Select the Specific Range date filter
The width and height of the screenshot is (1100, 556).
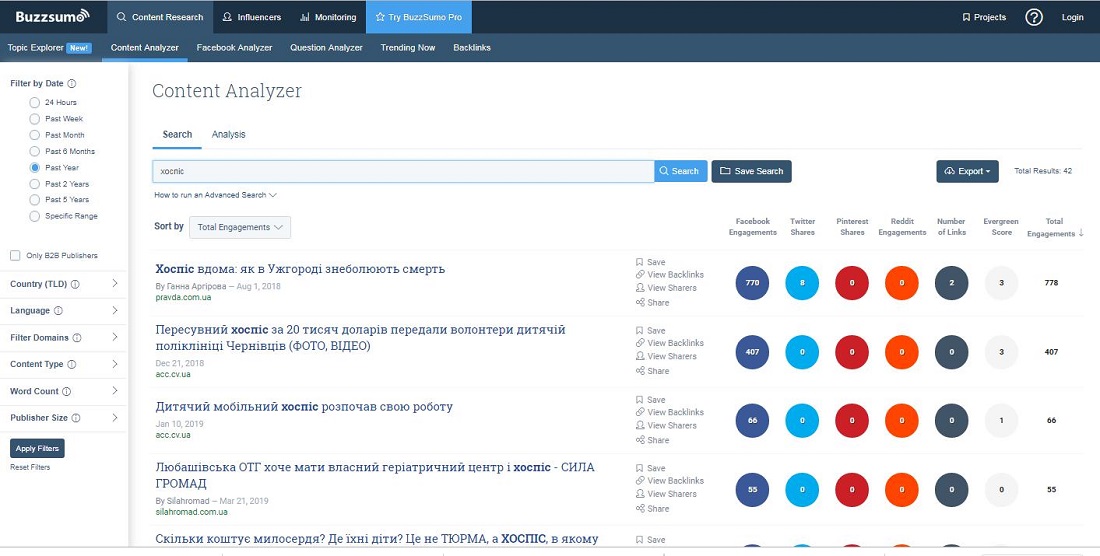[34, 217]
